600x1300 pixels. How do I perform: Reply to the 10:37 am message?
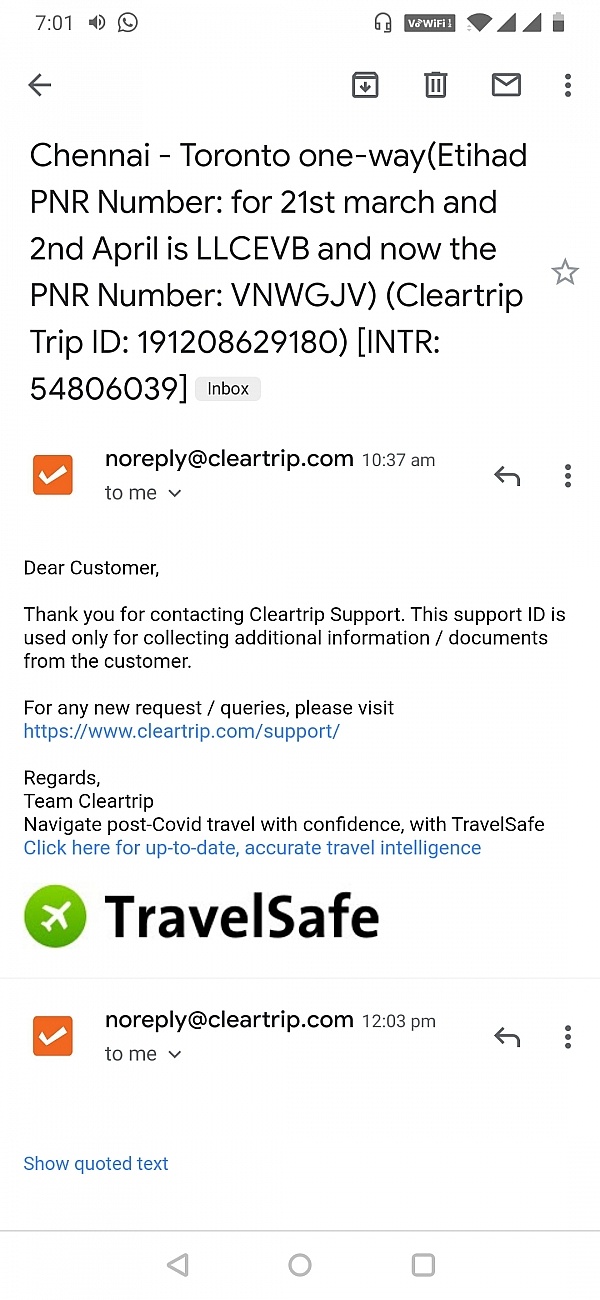coord(507,476)
